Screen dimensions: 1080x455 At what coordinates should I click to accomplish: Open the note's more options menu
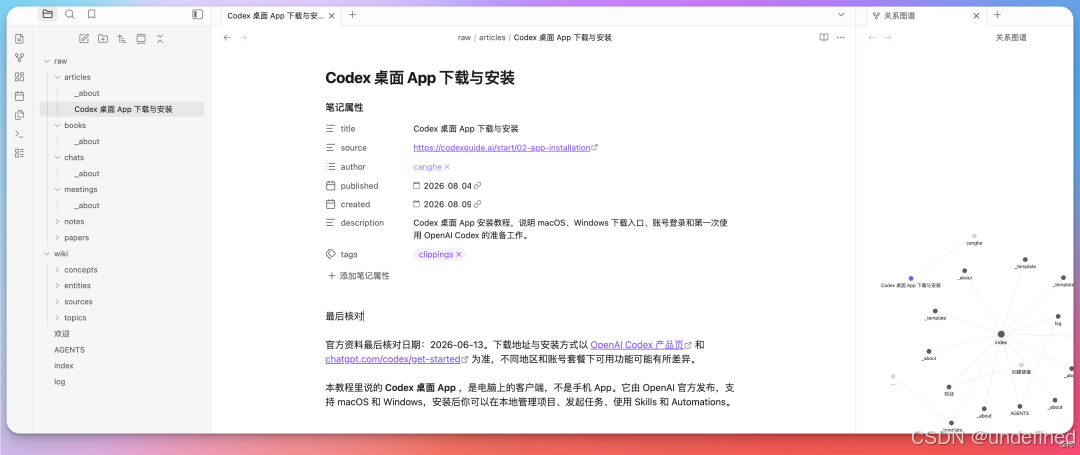coord(840,38)
